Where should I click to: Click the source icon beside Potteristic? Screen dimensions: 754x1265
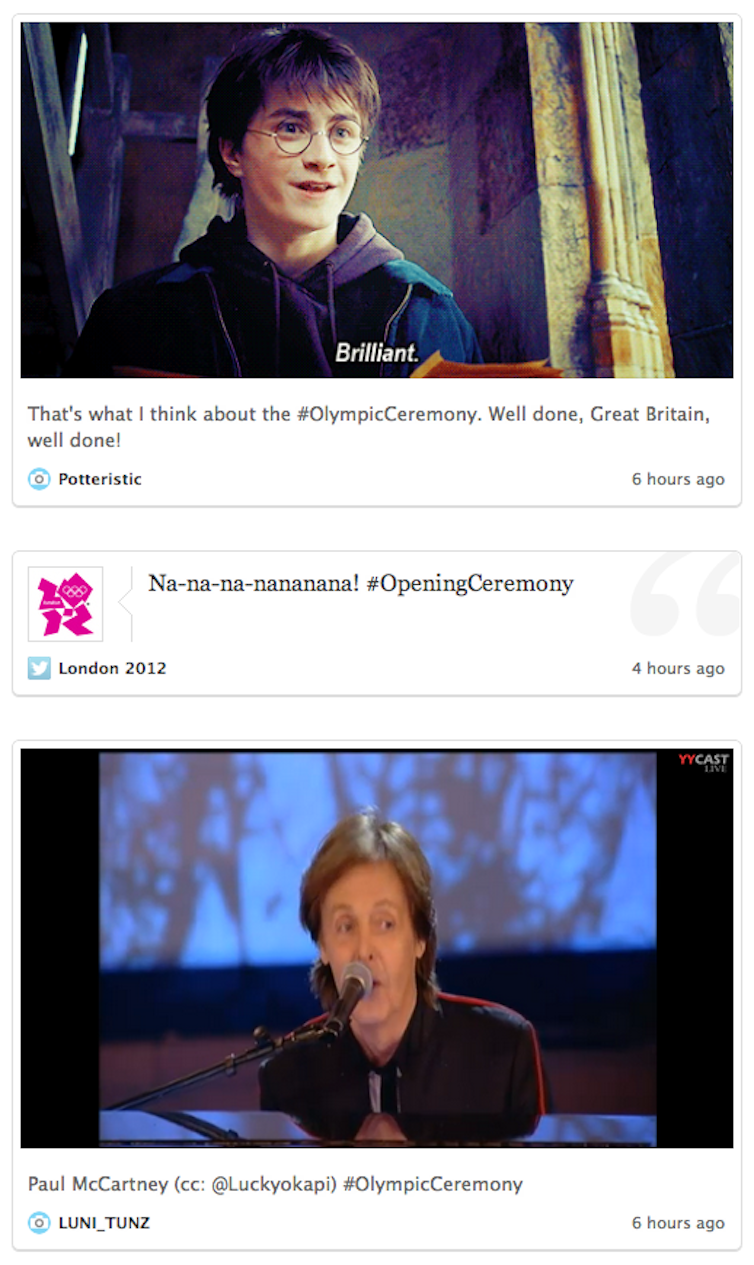(x=38, y=479)
